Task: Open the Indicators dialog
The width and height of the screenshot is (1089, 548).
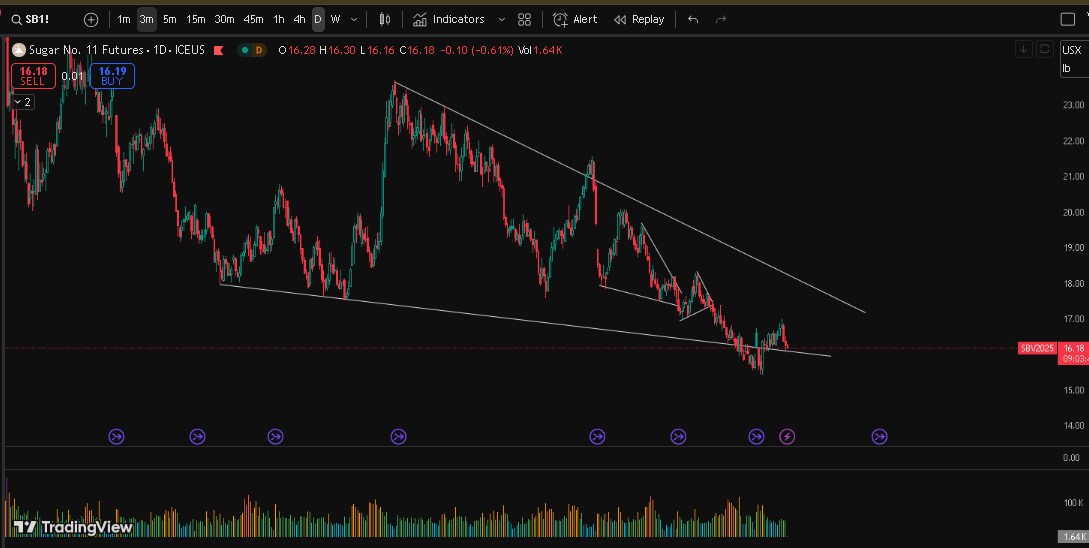Action: [449, 19]
